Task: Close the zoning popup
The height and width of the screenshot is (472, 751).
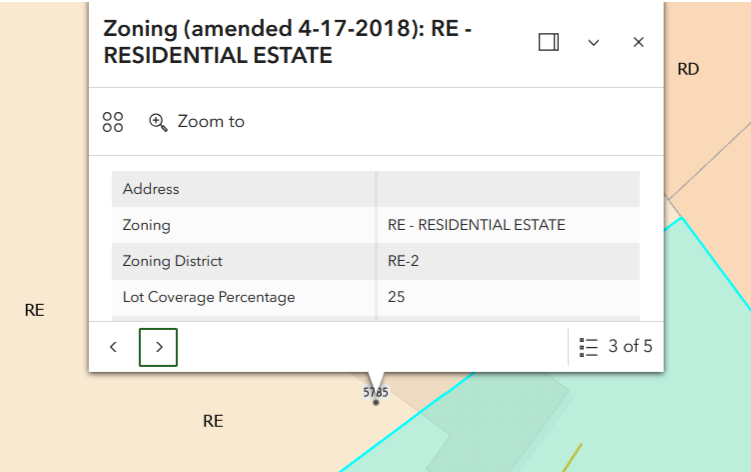Action: (638, 42)
